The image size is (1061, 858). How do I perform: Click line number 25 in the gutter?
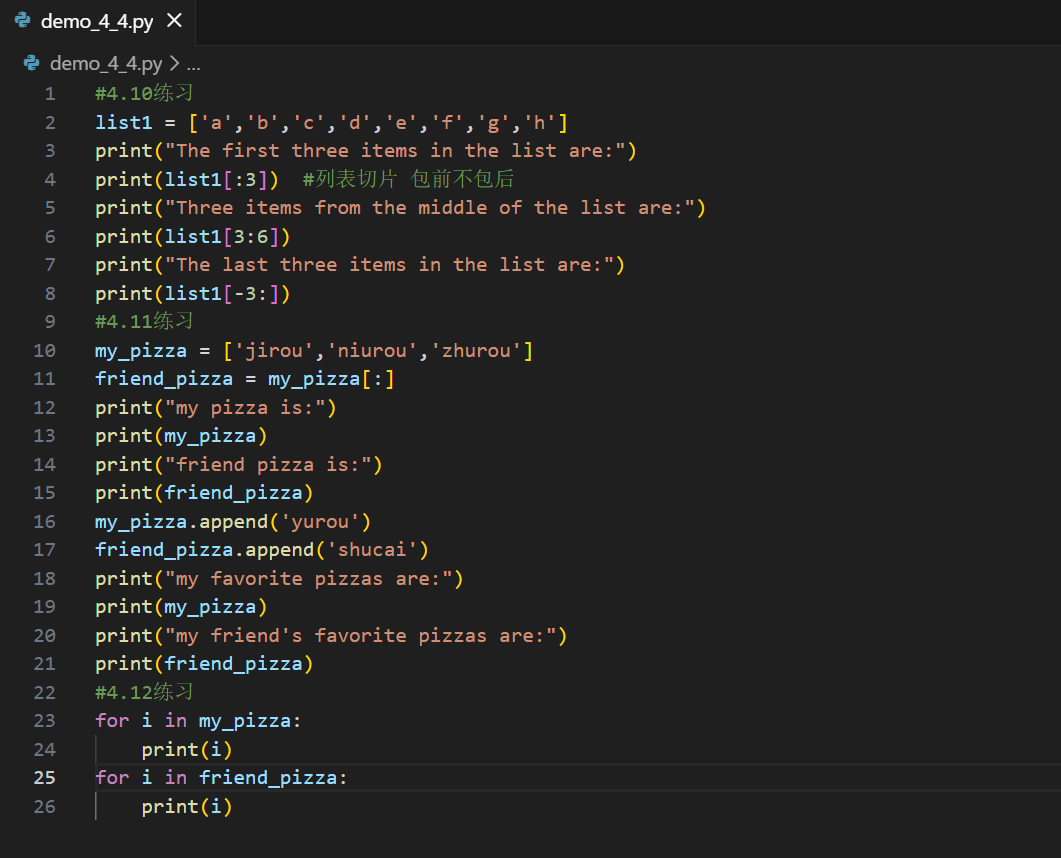pos(45,777)
